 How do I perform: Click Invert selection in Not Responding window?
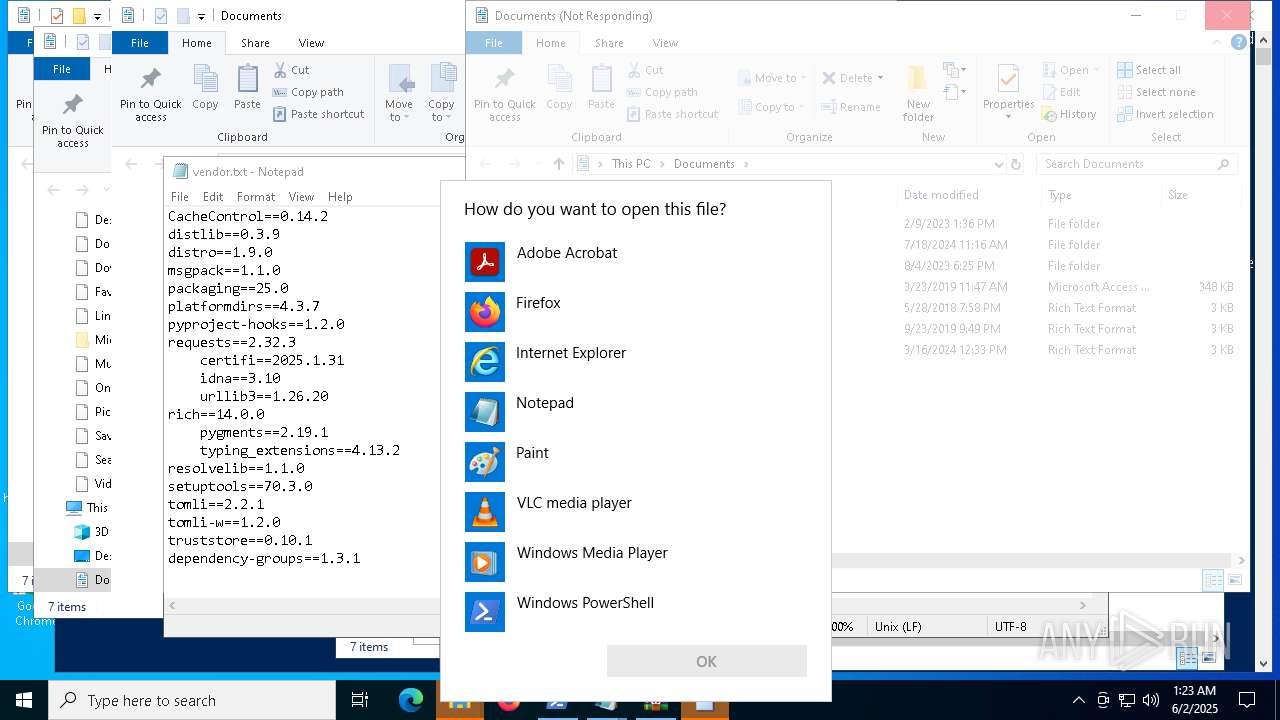1165,114
